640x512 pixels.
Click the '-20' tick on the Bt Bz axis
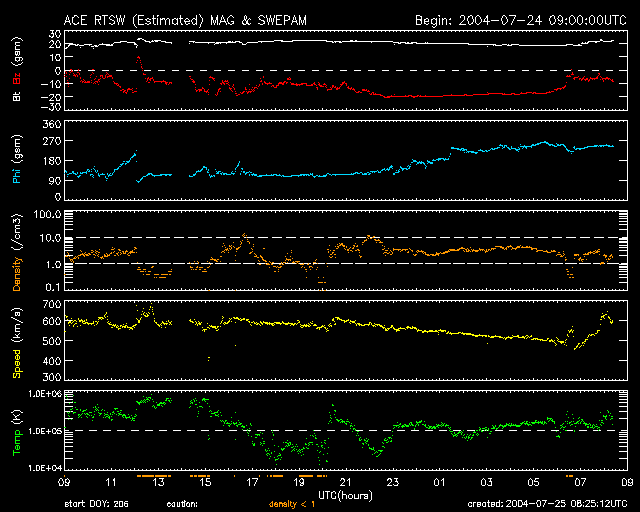51,97
